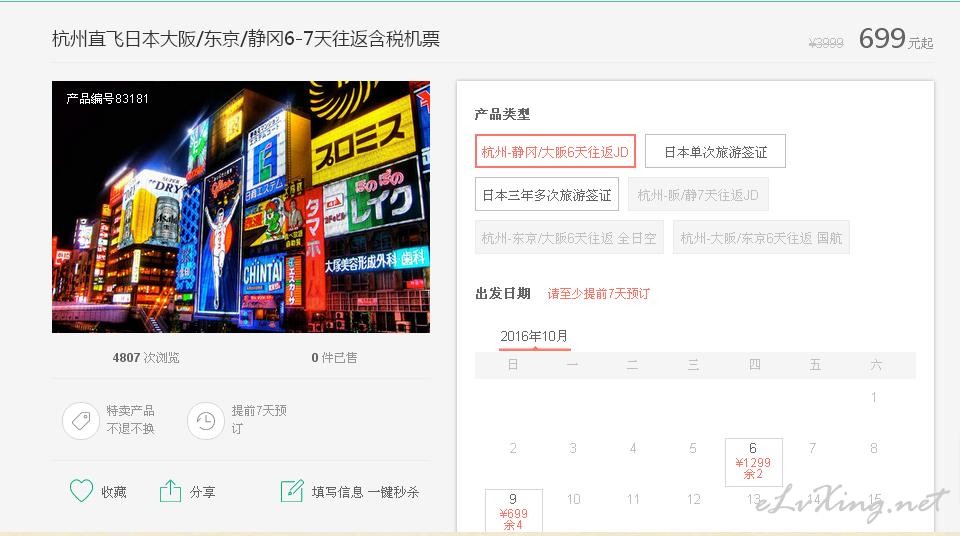Screen dimensions: 960x536
Task: Pick October 6 priced ¥1299
Action: (753, 462)
